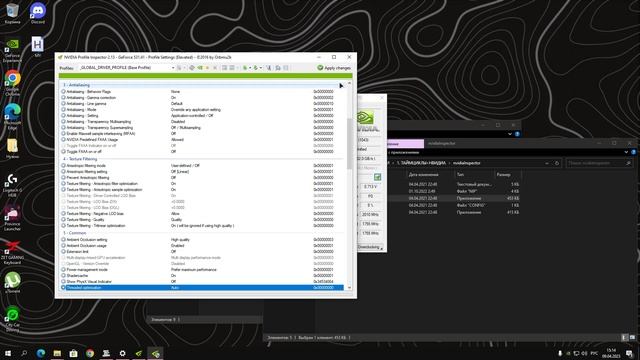Screen dimensions: 640x360
Task: Select Antialiasing - Mode row
Action: (x=202, y=110)
